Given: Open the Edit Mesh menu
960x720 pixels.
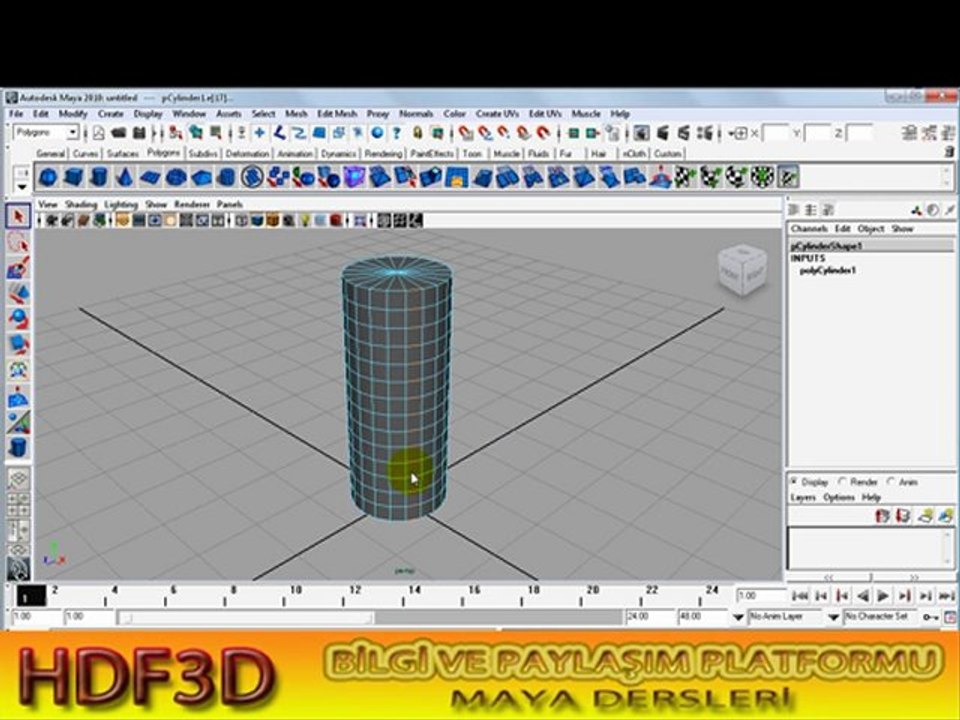Looking at the screenshot, I should [x=337, y=114].
